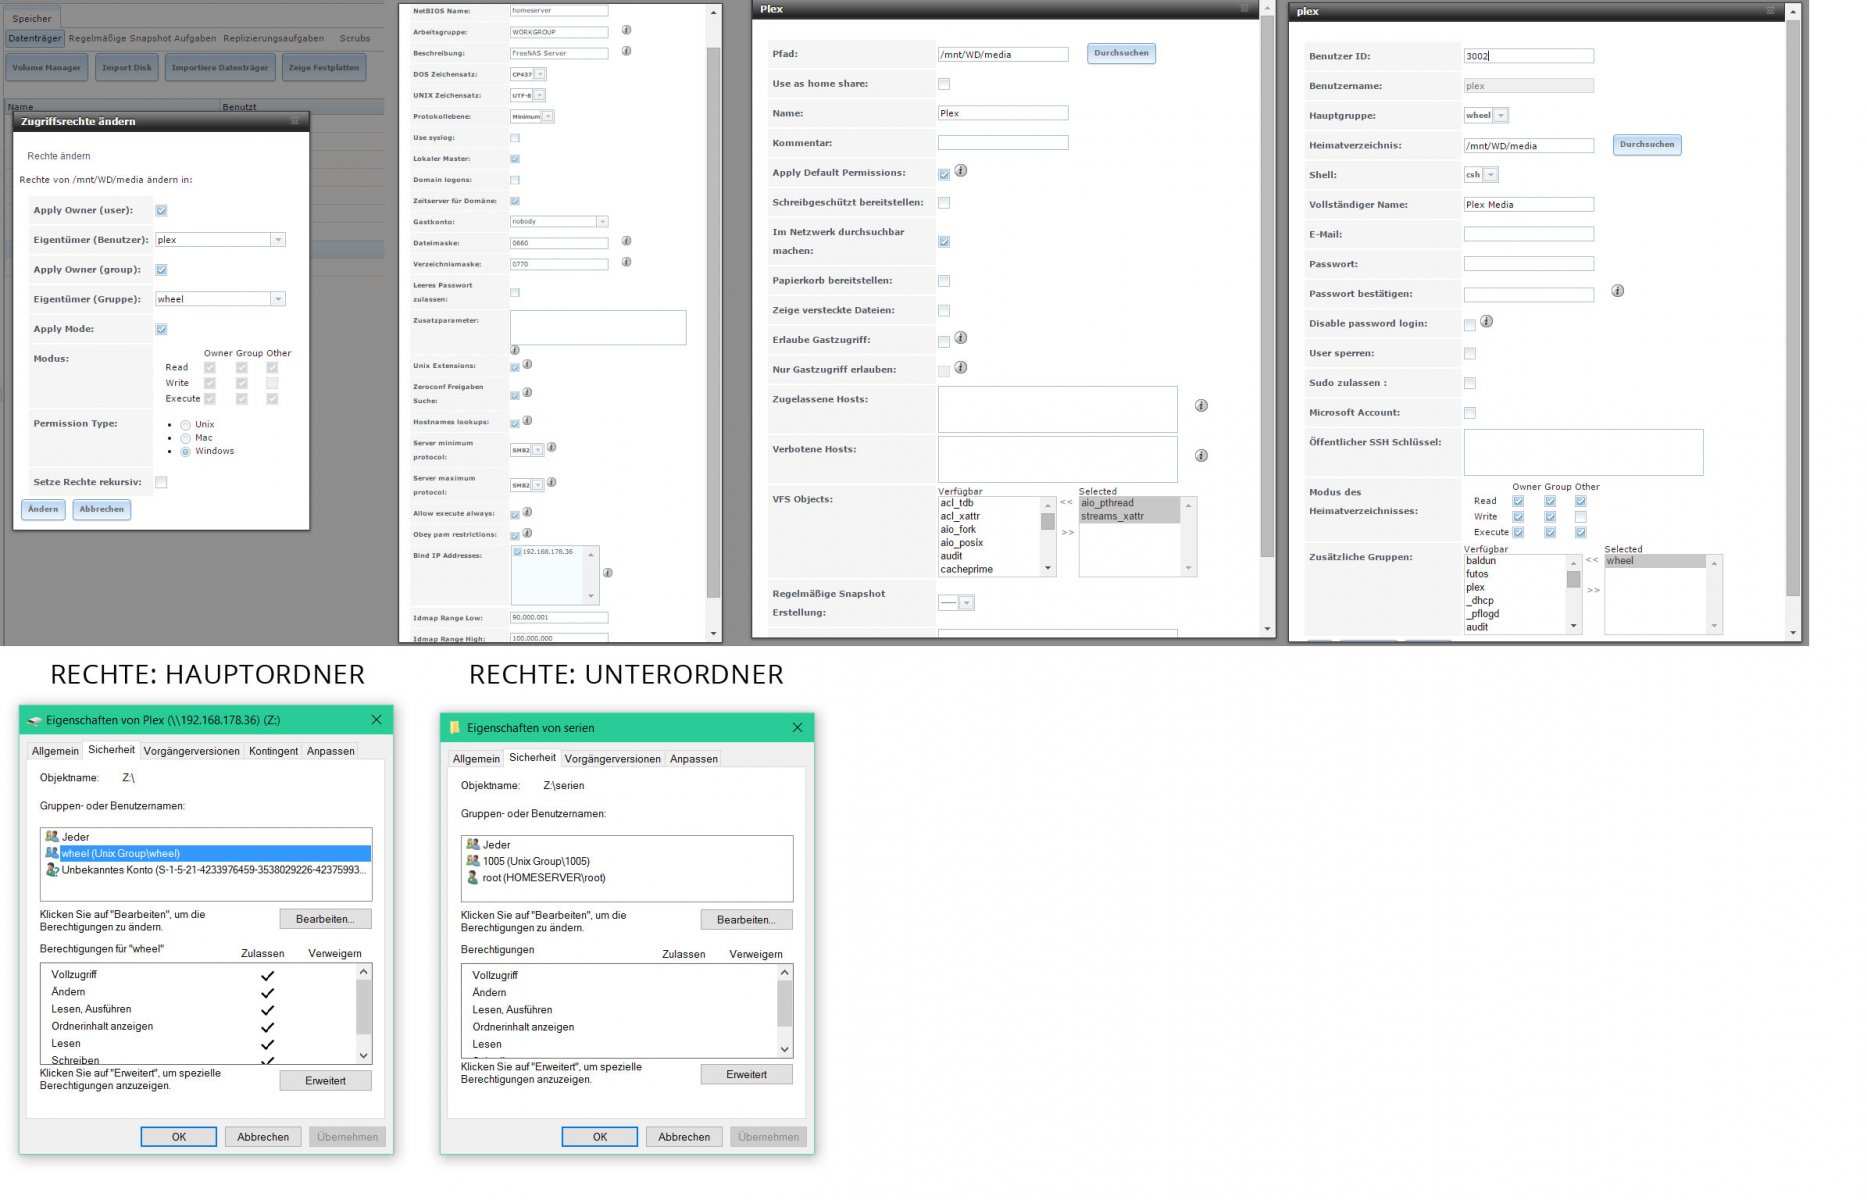The height and width of the screenshot is (1200, 1867).
Task: Click info icon for Zeroconf Freigaben Suche
Action: click(x=527, y=392)
